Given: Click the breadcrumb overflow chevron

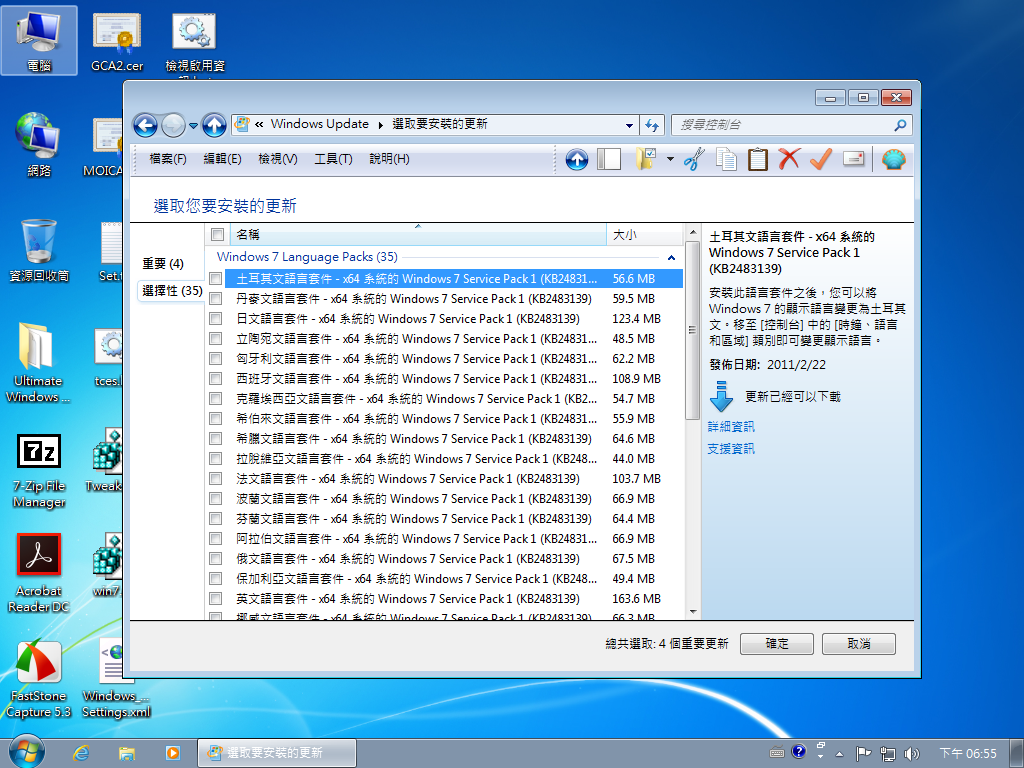Looking at the screenshot, I should click(259, 124).
